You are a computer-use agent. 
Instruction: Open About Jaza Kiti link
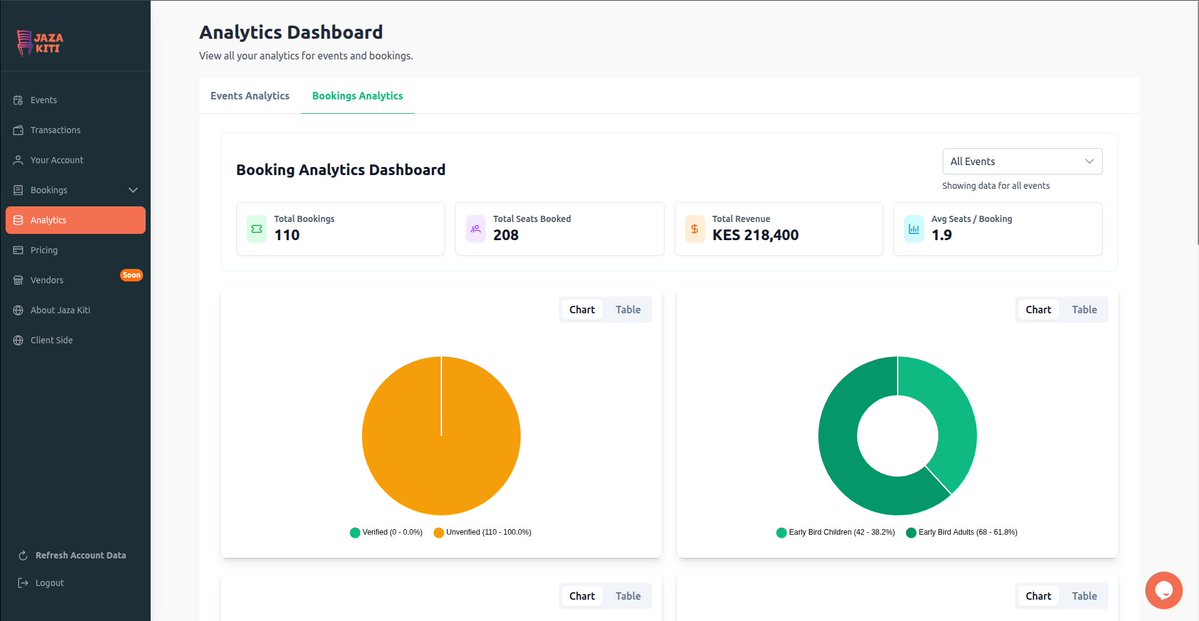point(75,310)
